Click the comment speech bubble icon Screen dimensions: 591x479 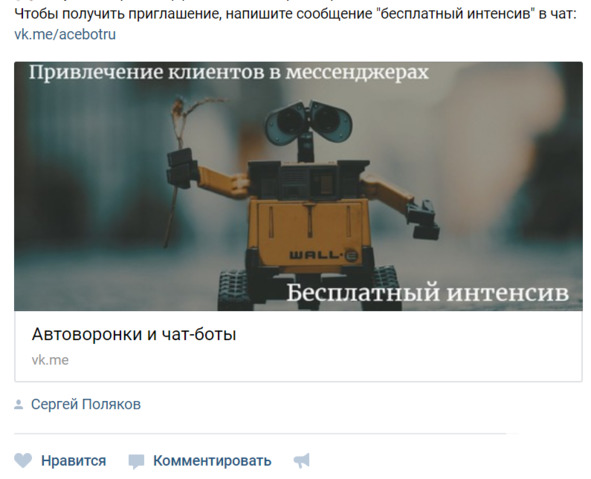tap(136, 461)
